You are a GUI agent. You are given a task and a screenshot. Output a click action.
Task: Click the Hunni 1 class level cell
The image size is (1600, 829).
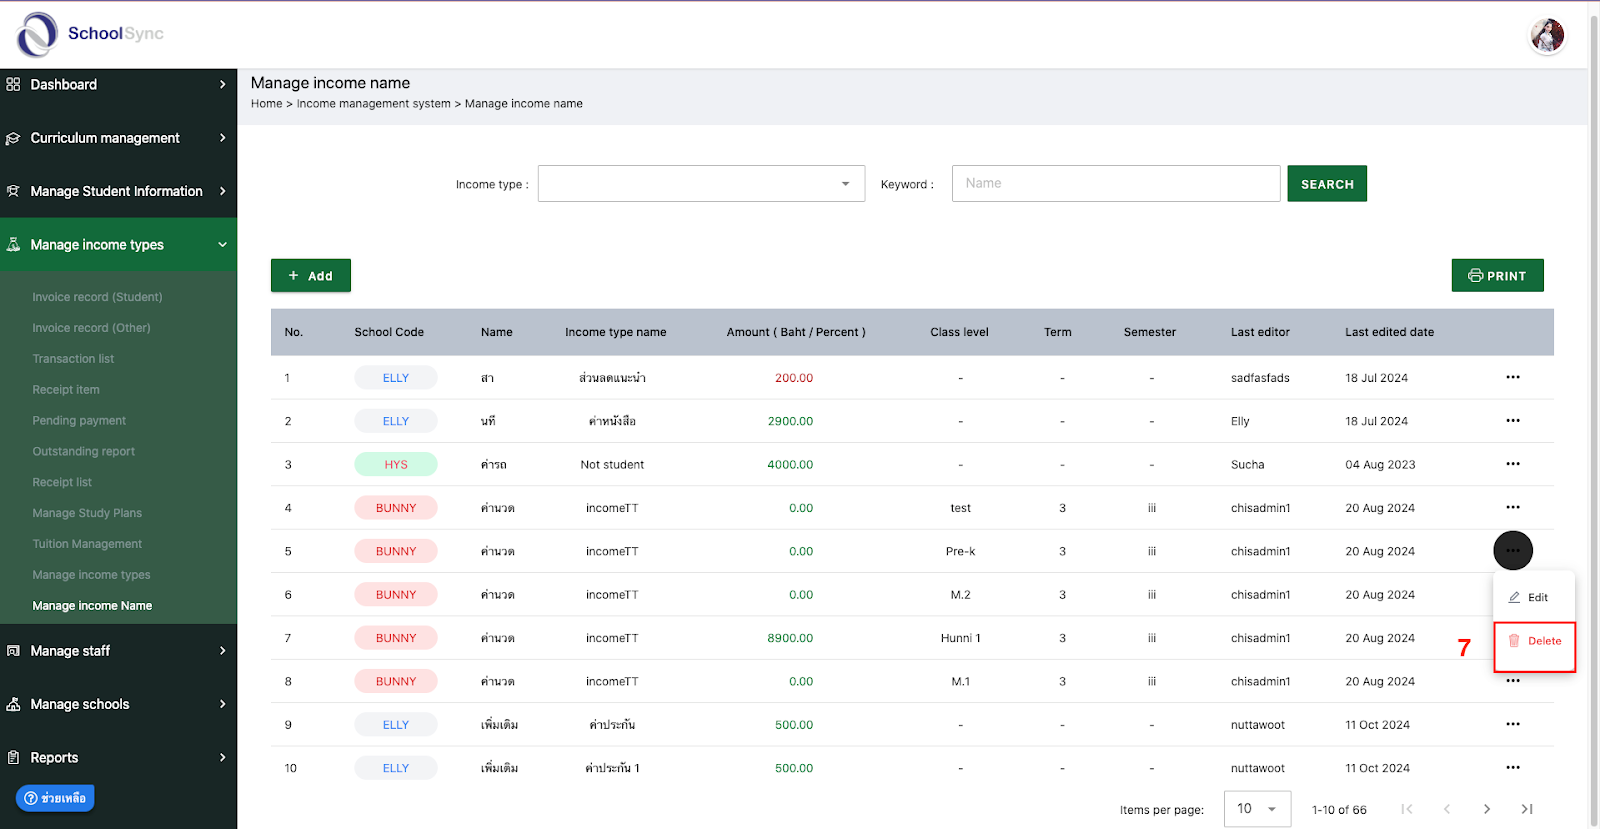(x=960, y=638)
